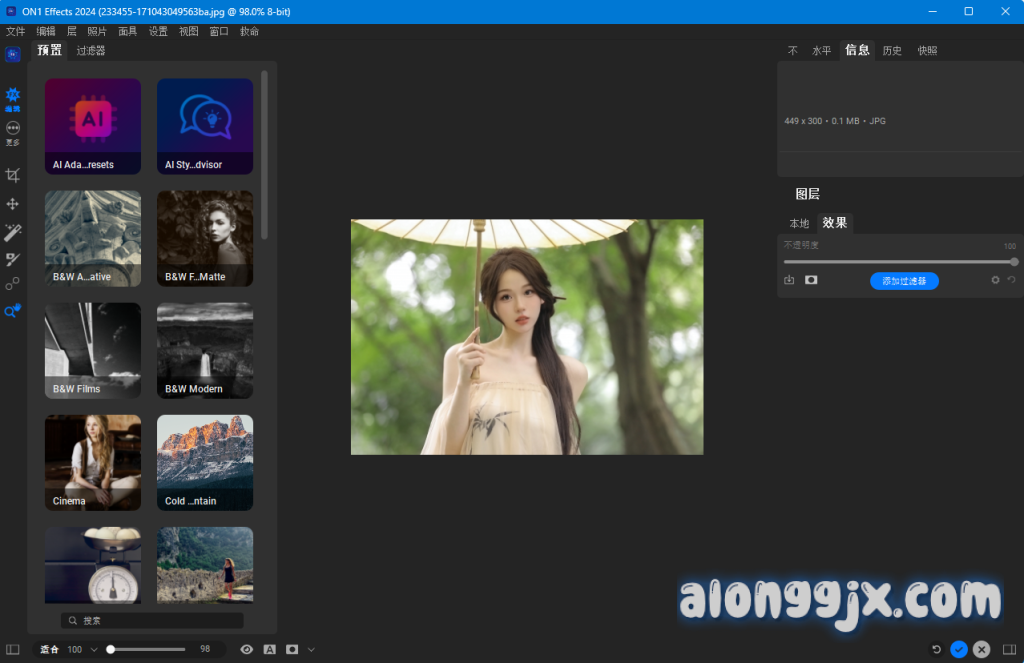Toggle the split-view panel icon bottom left
Screen dimensions: 1024x663
[x=14, y=649]
